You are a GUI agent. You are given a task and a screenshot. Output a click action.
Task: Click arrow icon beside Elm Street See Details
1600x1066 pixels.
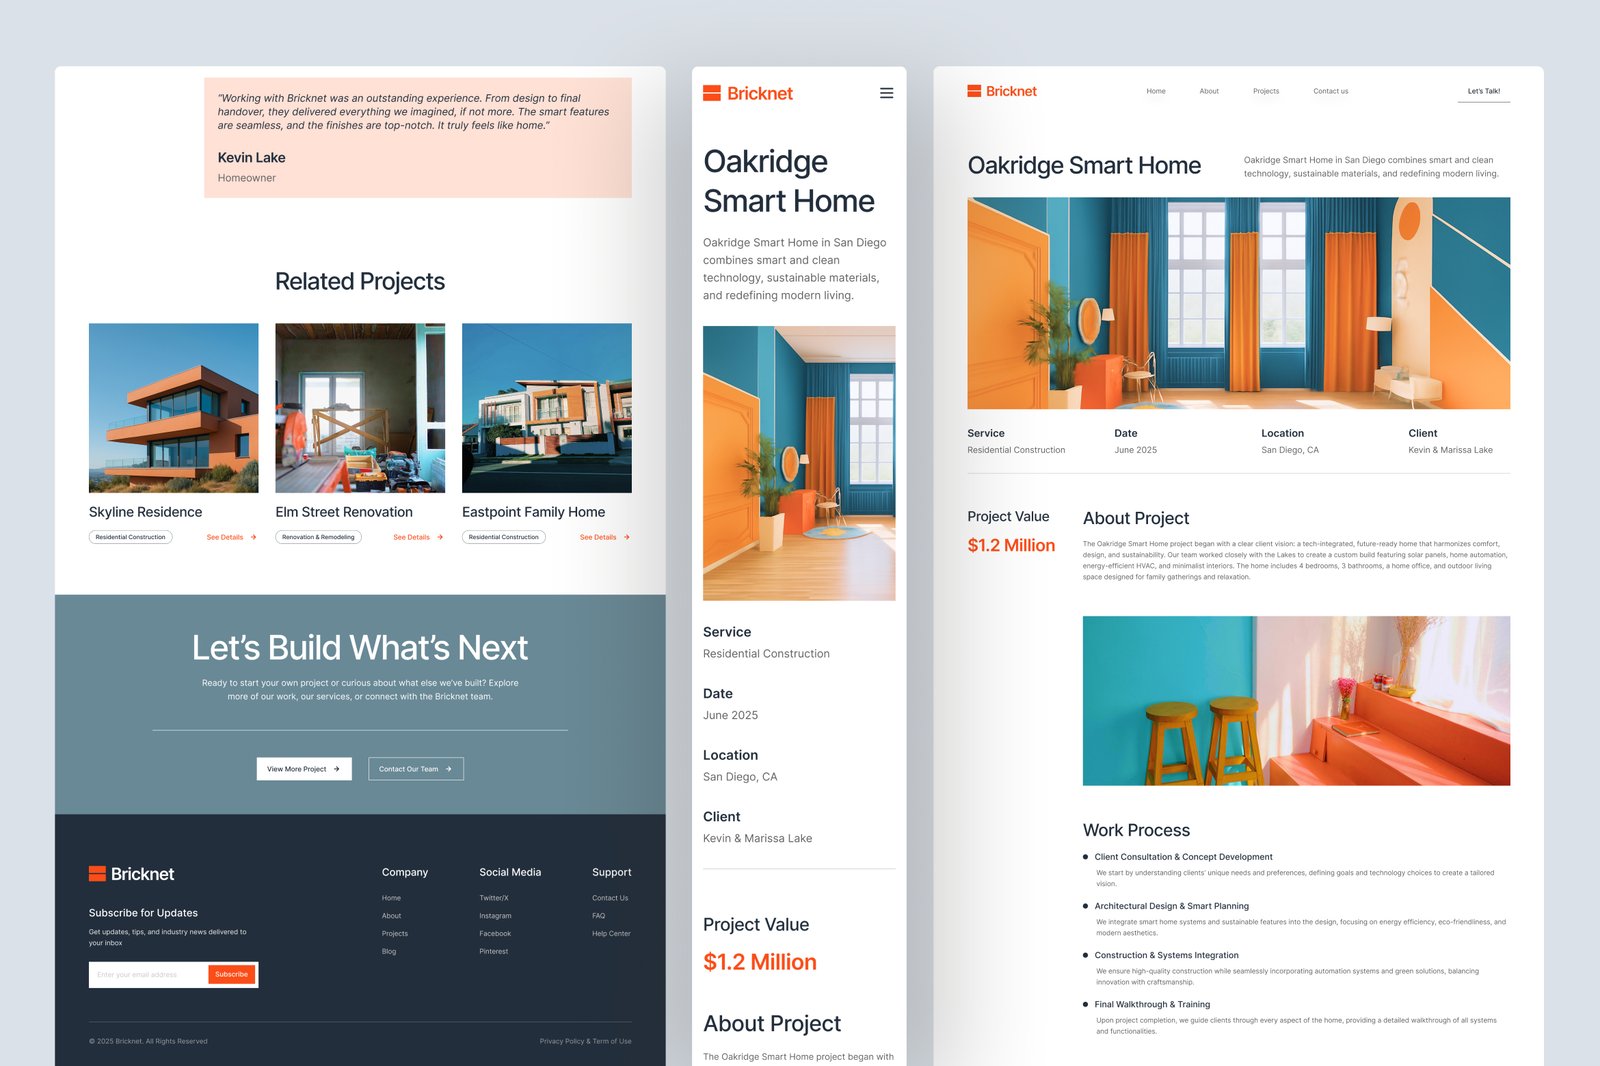coord(440,537)
